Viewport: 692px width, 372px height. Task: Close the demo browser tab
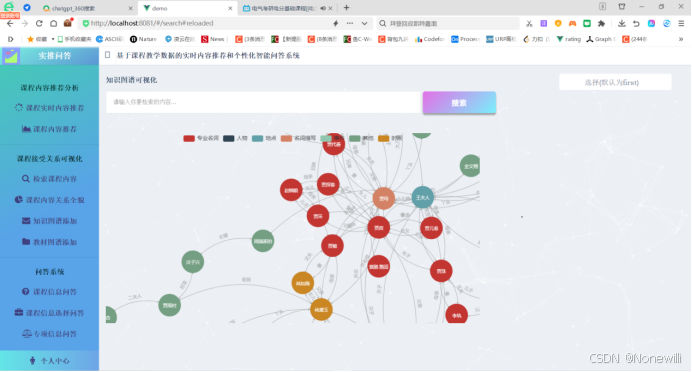pos(230,8)
